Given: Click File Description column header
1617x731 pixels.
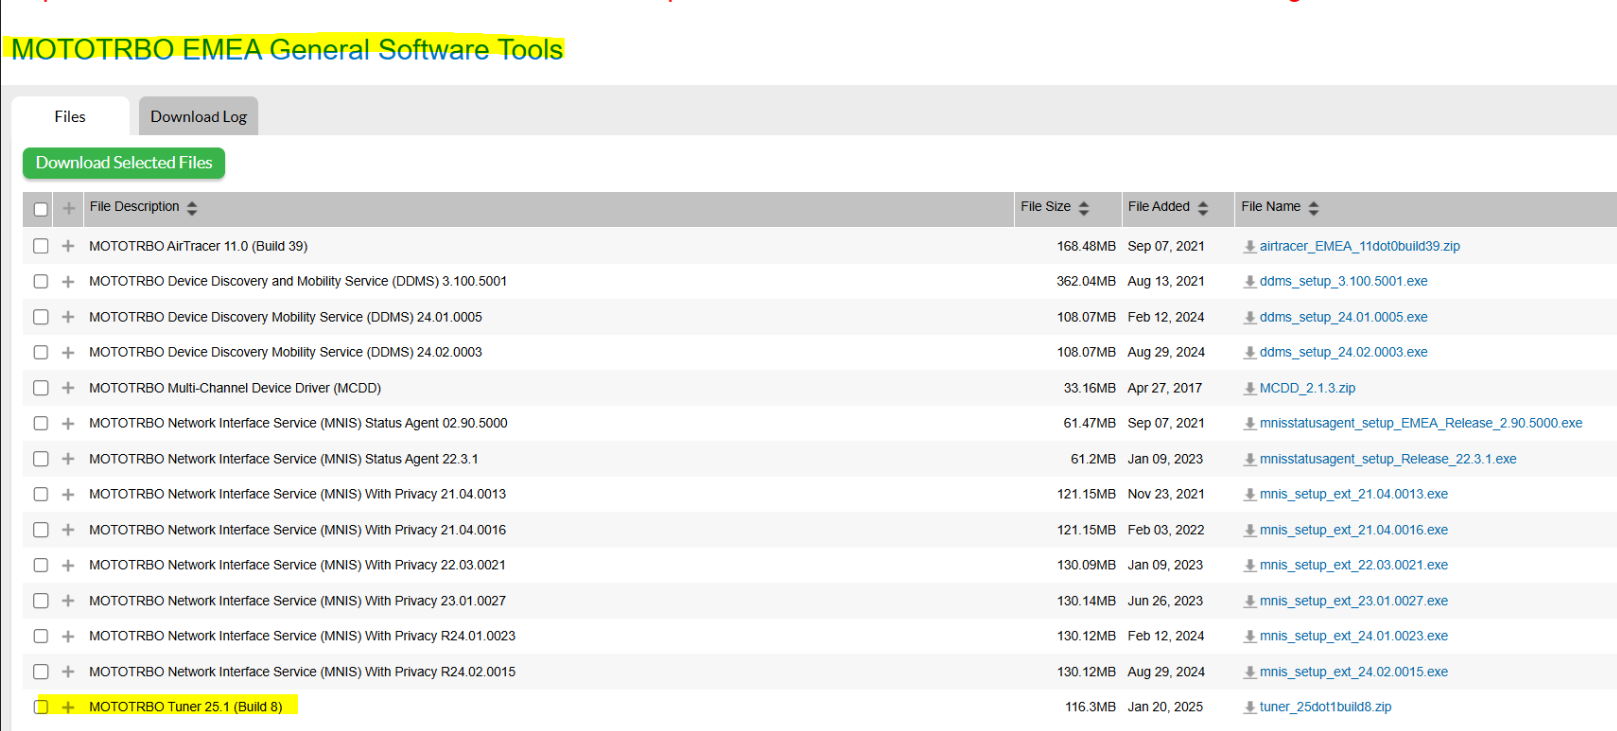Looking at the screenshot, I should point(134,207).
